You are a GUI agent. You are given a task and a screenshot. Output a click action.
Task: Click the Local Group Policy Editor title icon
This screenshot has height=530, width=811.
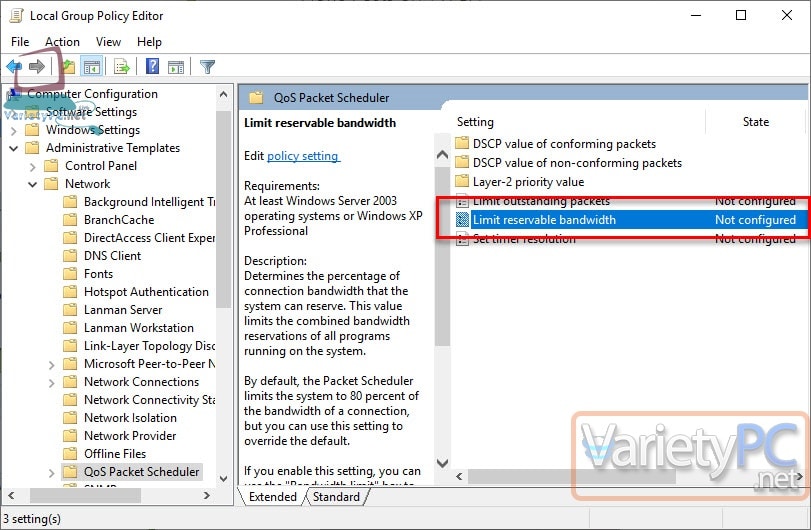tap(17, 16)
